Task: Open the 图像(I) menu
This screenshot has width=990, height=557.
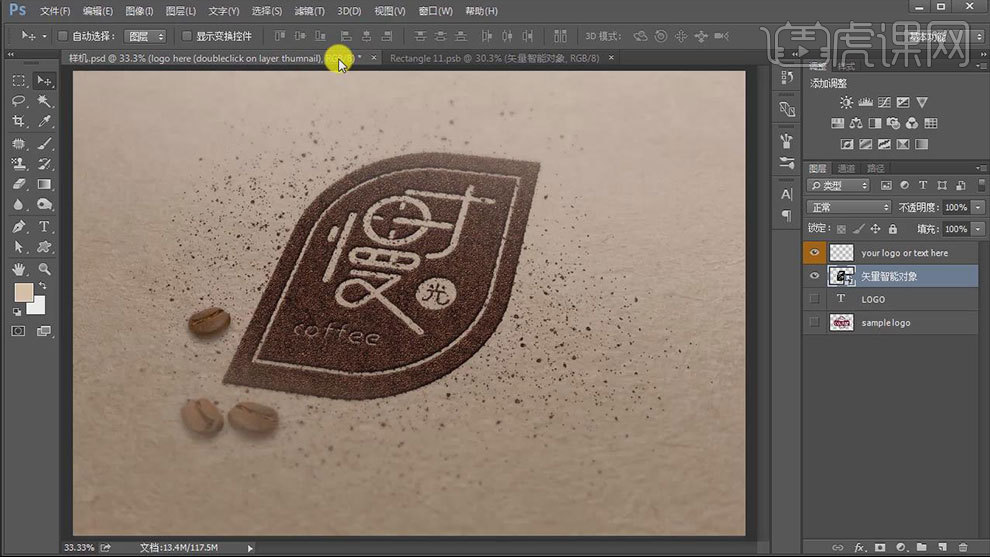Action: 139,11
